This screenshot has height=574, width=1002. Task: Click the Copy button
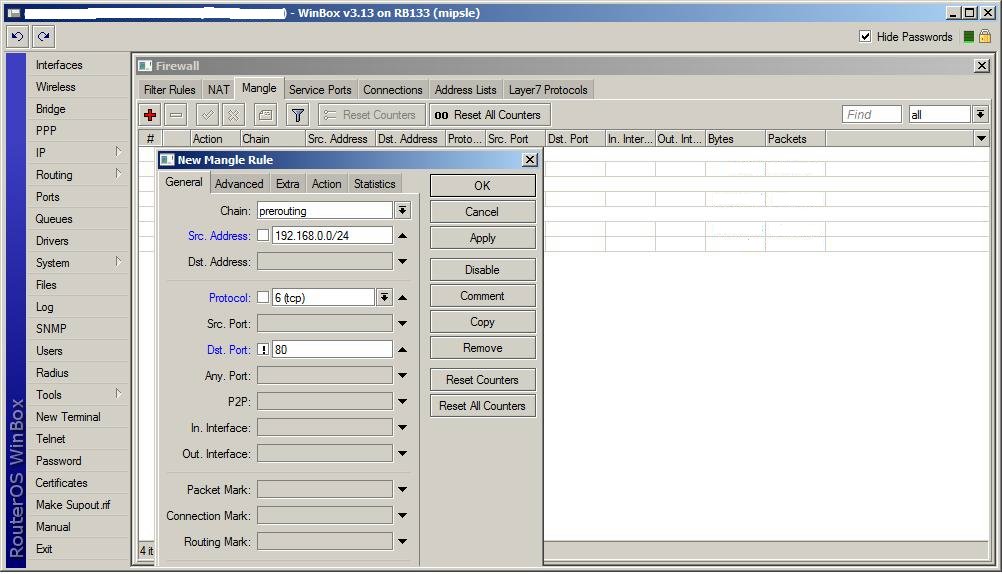(x=482, y=322)
